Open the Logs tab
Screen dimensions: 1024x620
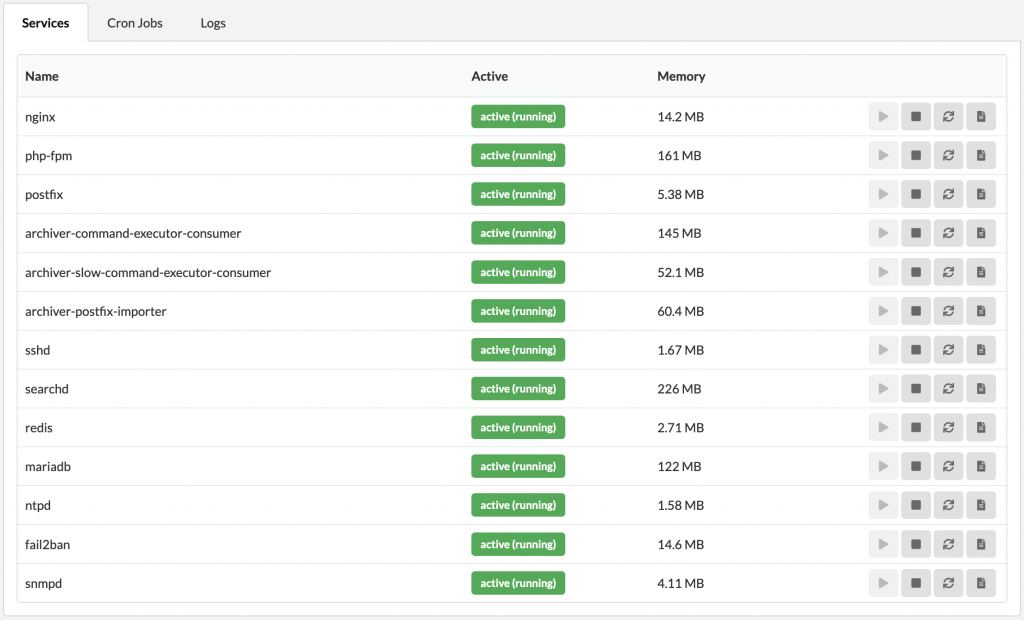[213, 23]
